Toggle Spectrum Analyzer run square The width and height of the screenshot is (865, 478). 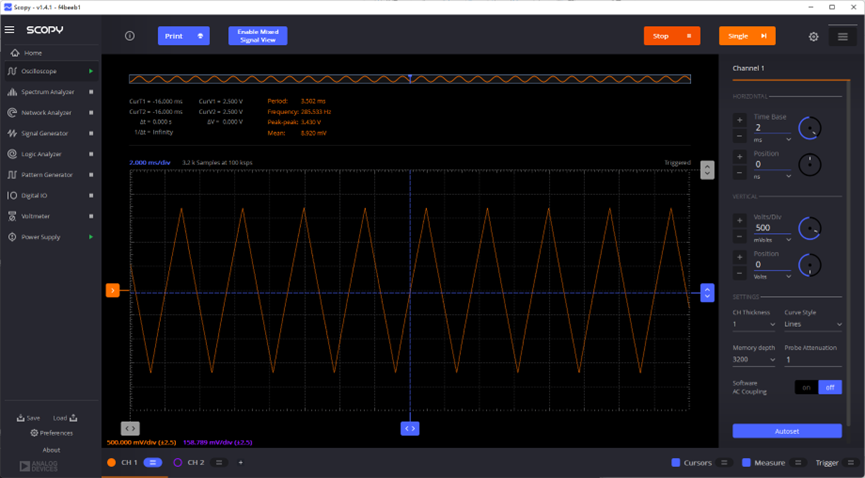91,92
